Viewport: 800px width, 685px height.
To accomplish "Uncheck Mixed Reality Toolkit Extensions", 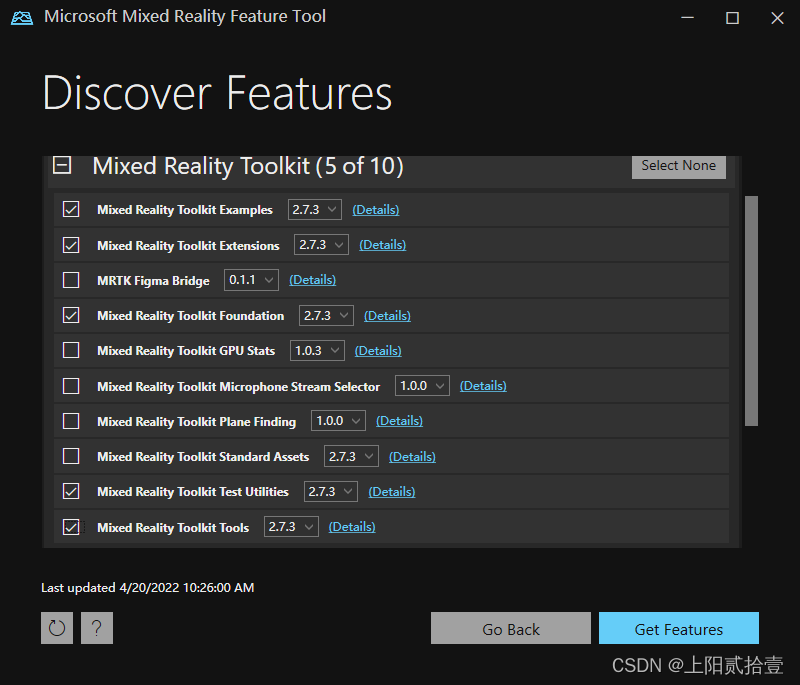I will coord(71,245).
